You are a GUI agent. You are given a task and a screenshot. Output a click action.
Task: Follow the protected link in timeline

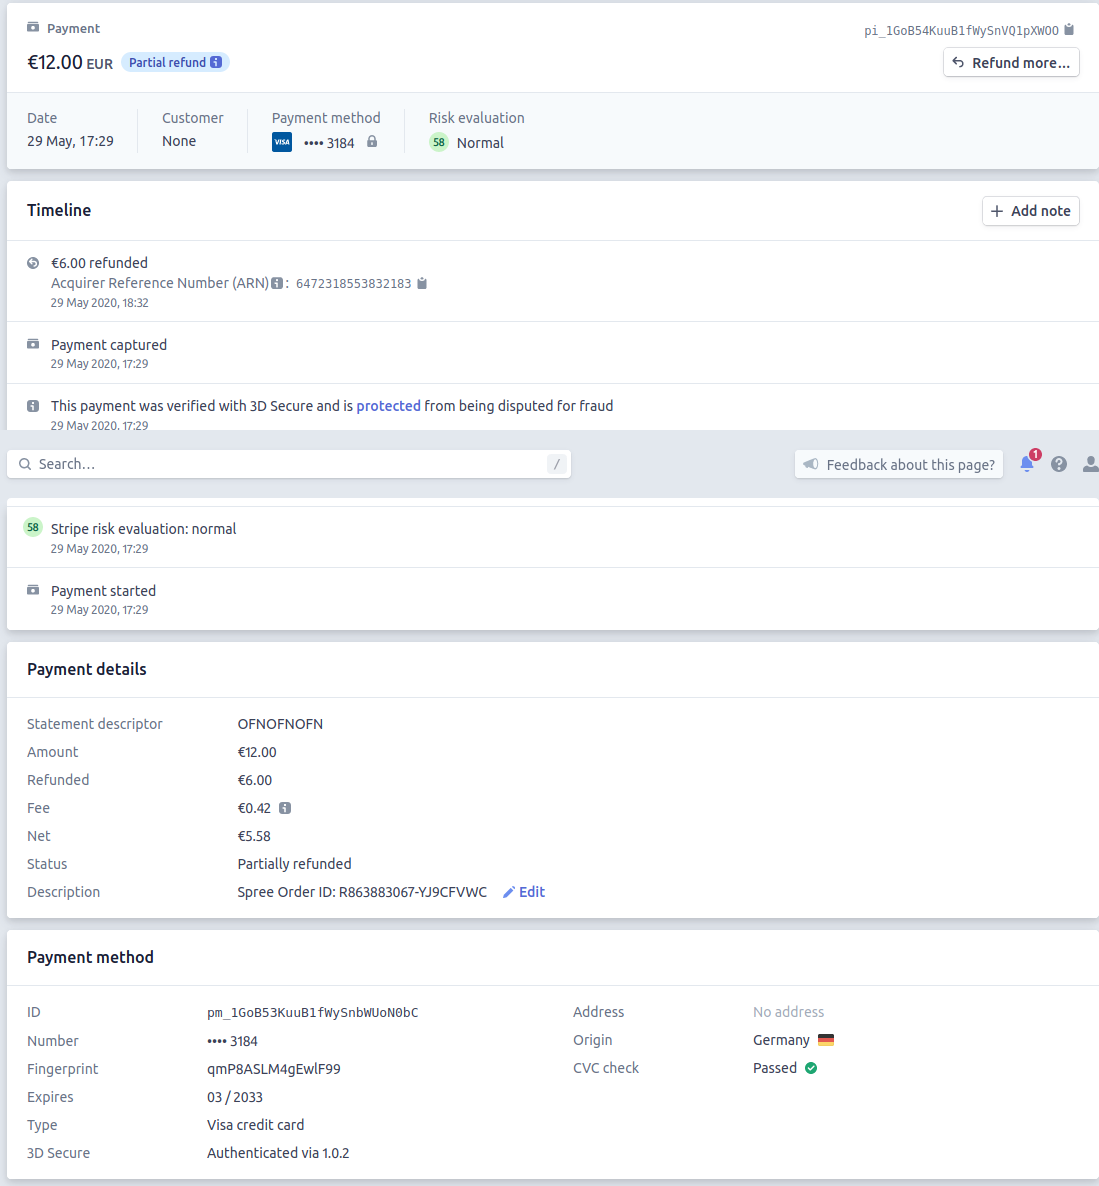[x=388, y=406]
